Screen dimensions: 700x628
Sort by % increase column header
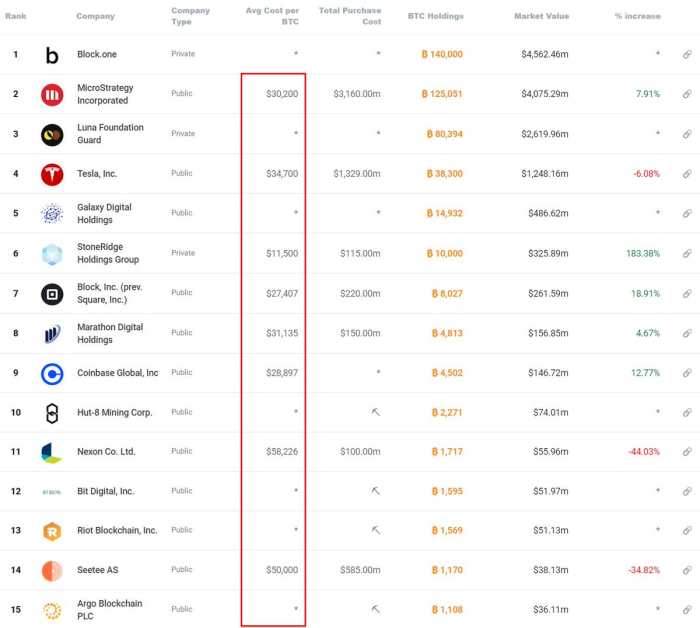pos(637,17)
